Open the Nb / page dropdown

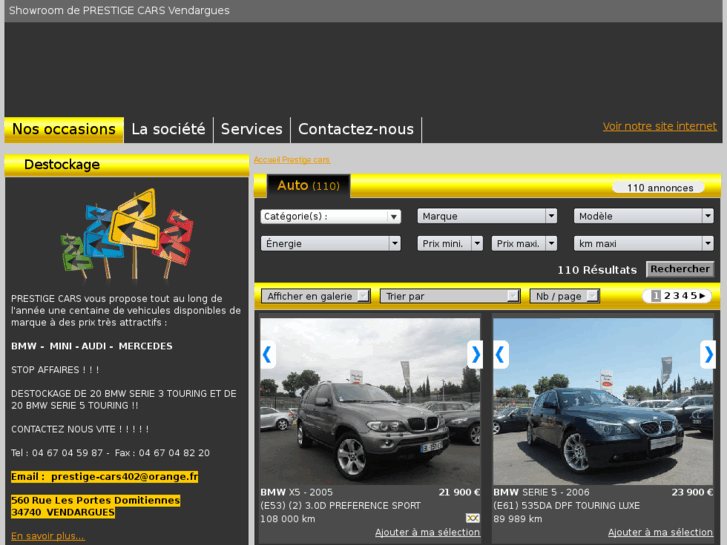tap(565, 296)
